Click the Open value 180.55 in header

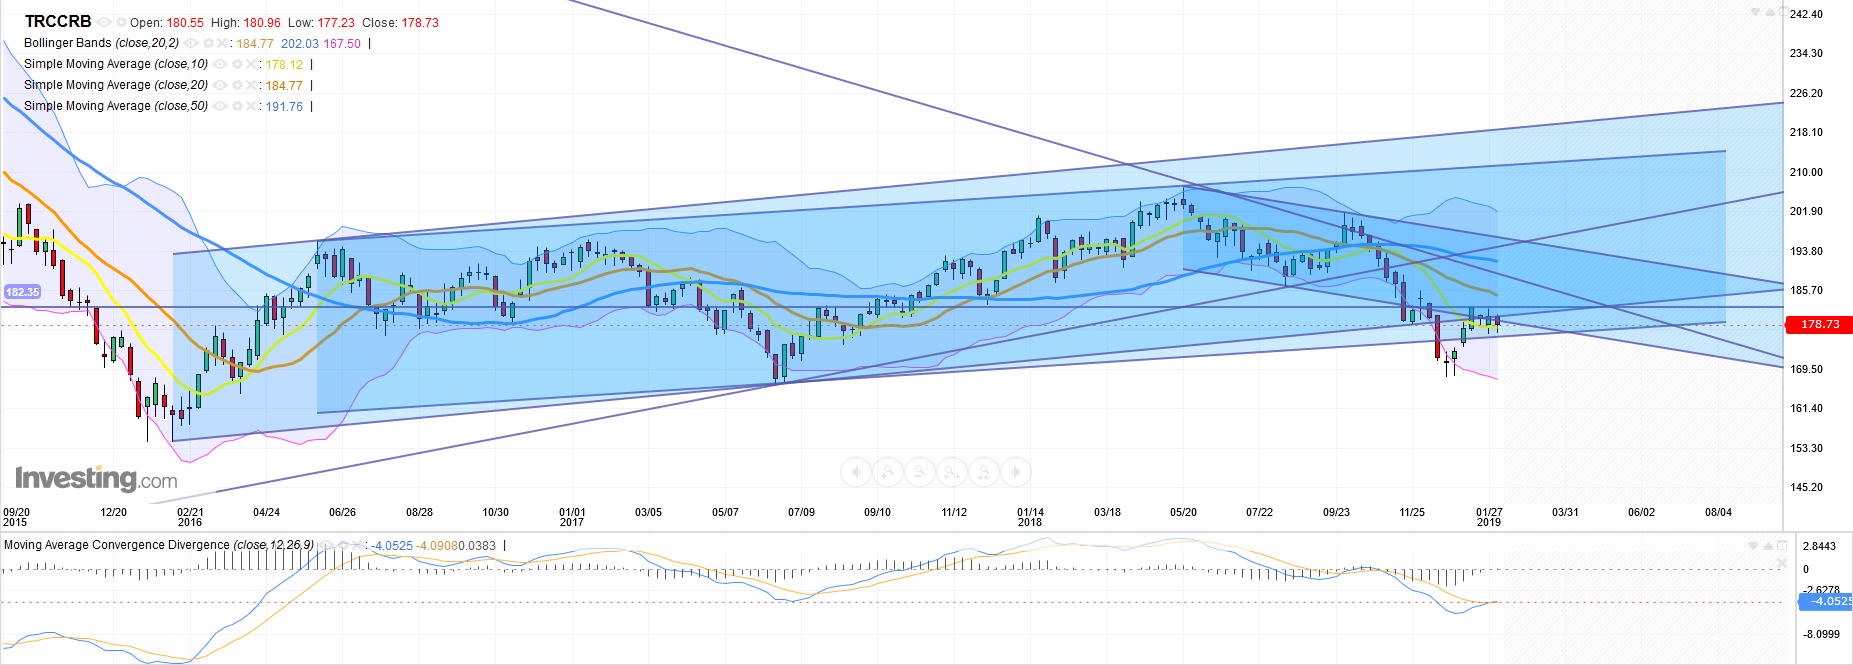[x=185, y=23]
